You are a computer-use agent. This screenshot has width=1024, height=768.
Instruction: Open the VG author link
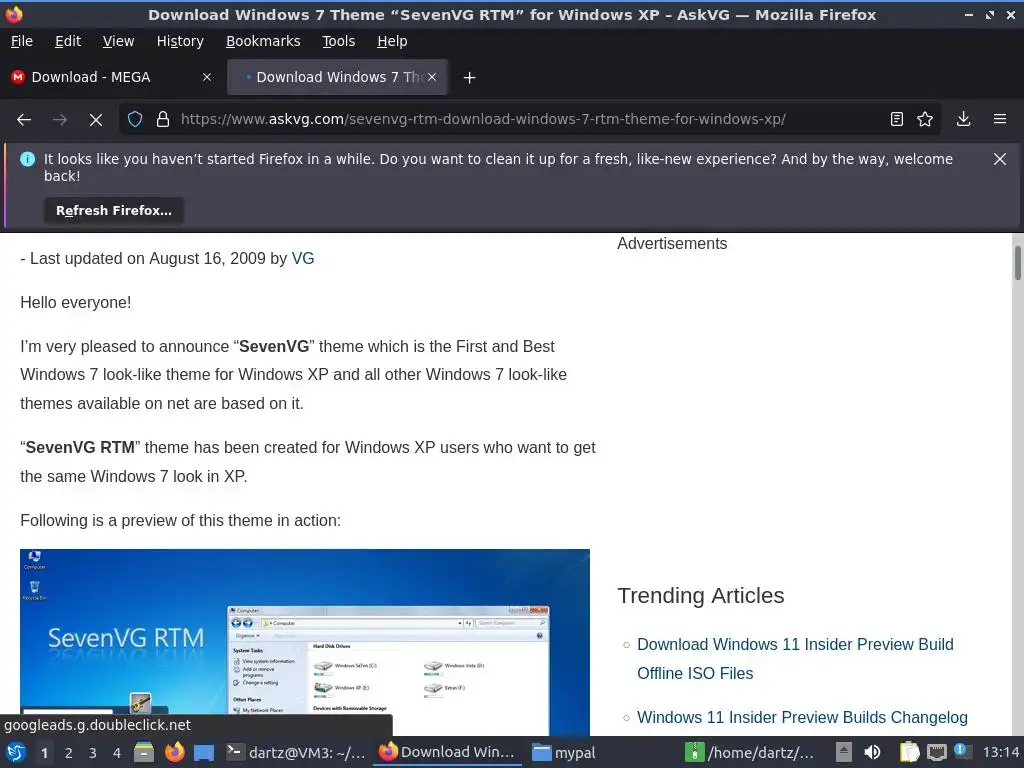coord(302,259)
